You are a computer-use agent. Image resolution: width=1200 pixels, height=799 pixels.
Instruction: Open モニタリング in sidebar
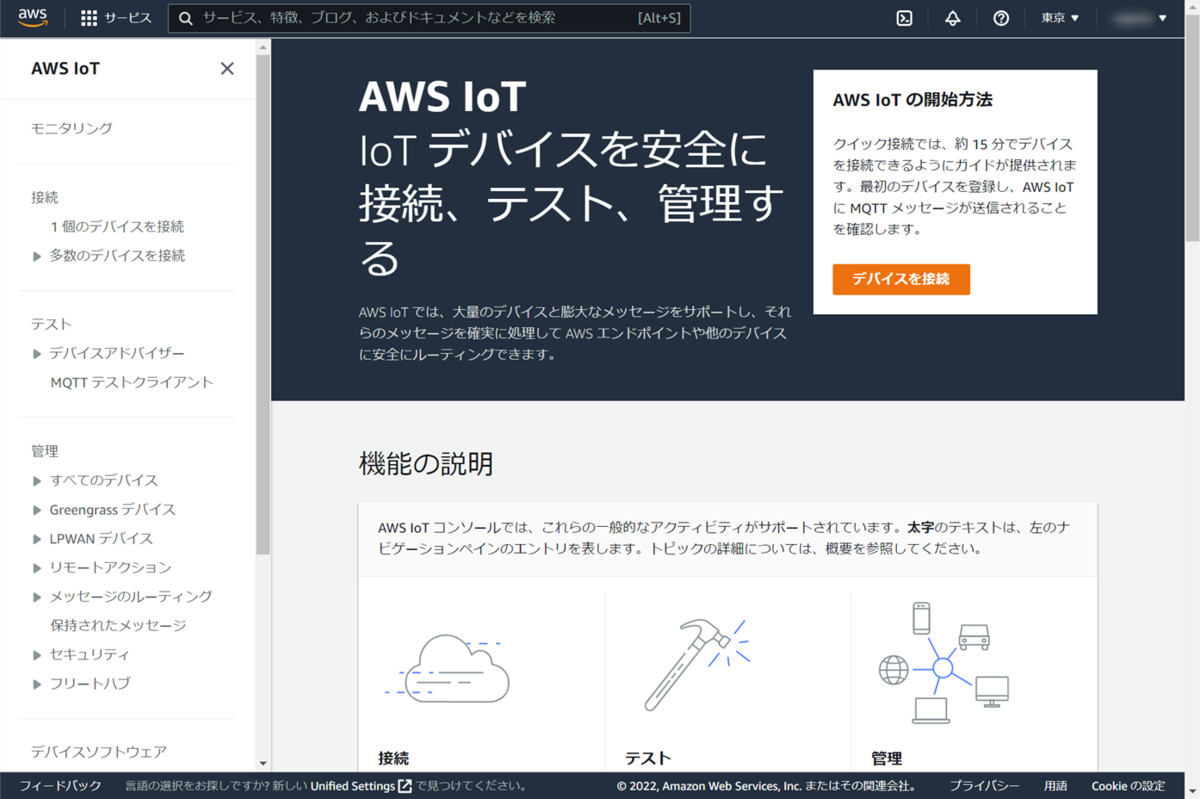click(72, 129)
